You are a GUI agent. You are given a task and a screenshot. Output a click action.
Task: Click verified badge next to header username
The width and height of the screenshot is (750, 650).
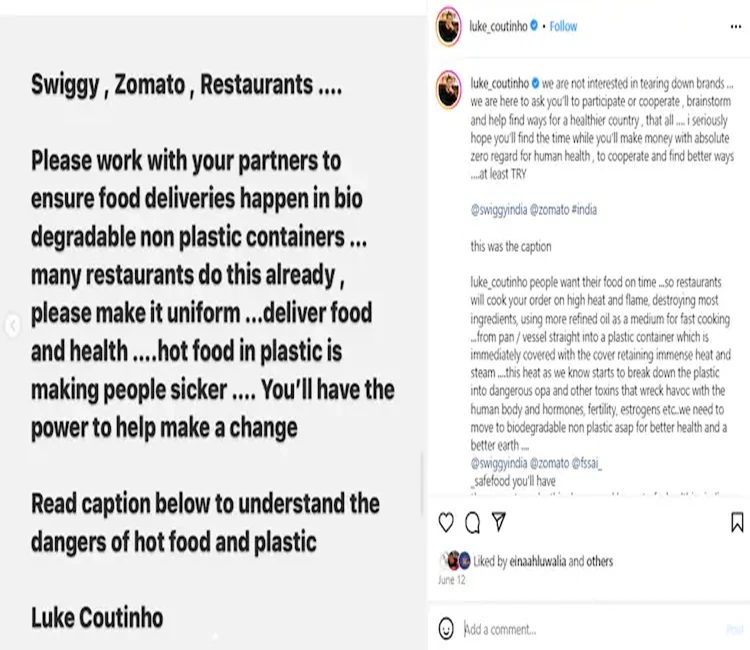click(533, 27)
